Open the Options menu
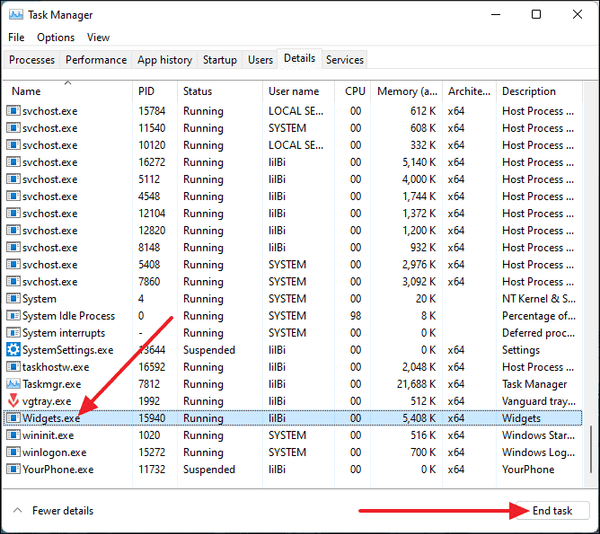This screenshot has width=600, height=534. [x=55, y=37]
